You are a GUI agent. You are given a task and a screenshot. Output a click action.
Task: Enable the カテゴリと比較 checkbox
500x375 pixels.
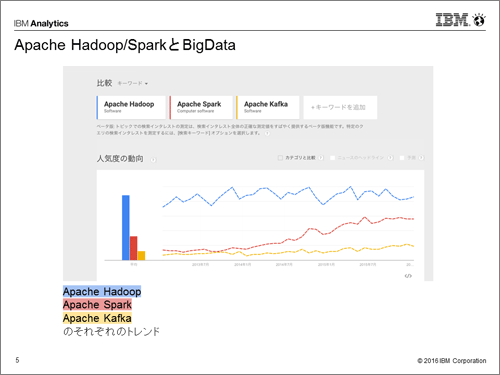(x=280, y=158)
